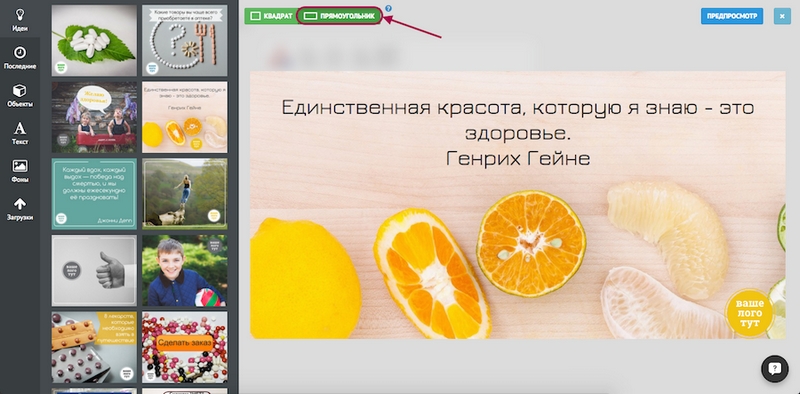Switch format to Прямоугольник
This screenshot has width=800, height=394.
339,16
